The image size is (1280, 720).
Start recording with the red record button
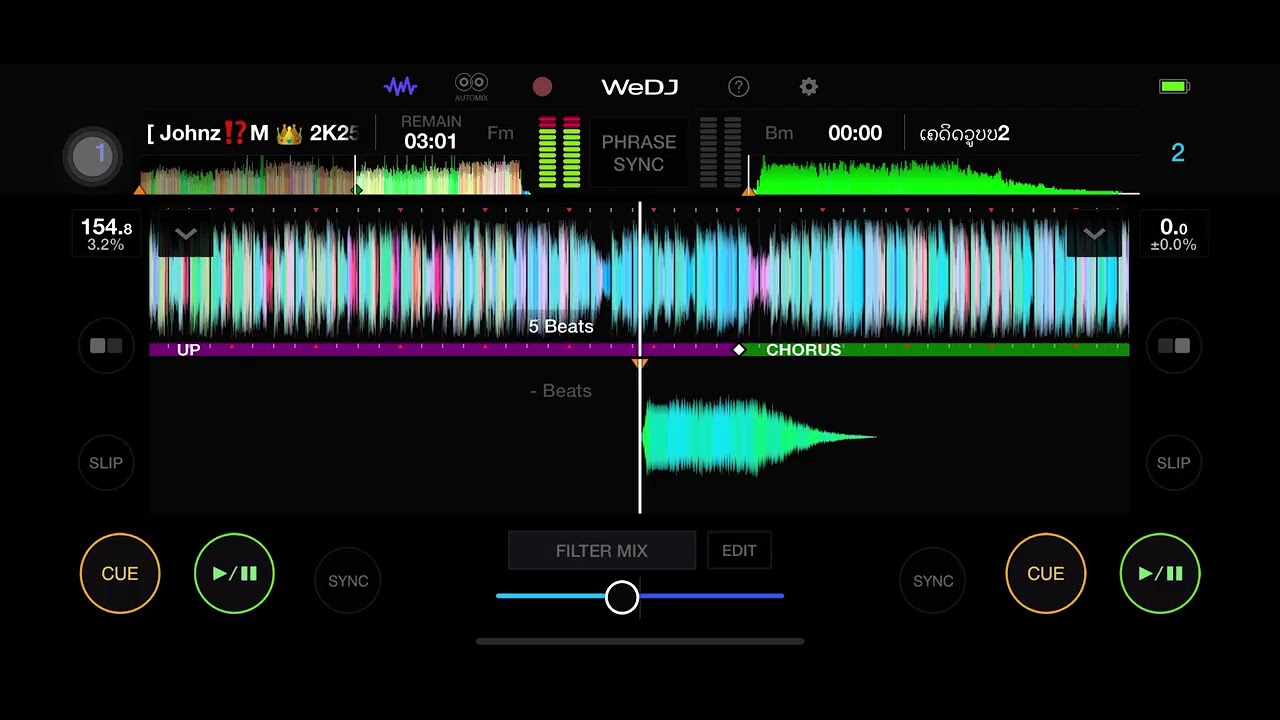pos(542,87)
